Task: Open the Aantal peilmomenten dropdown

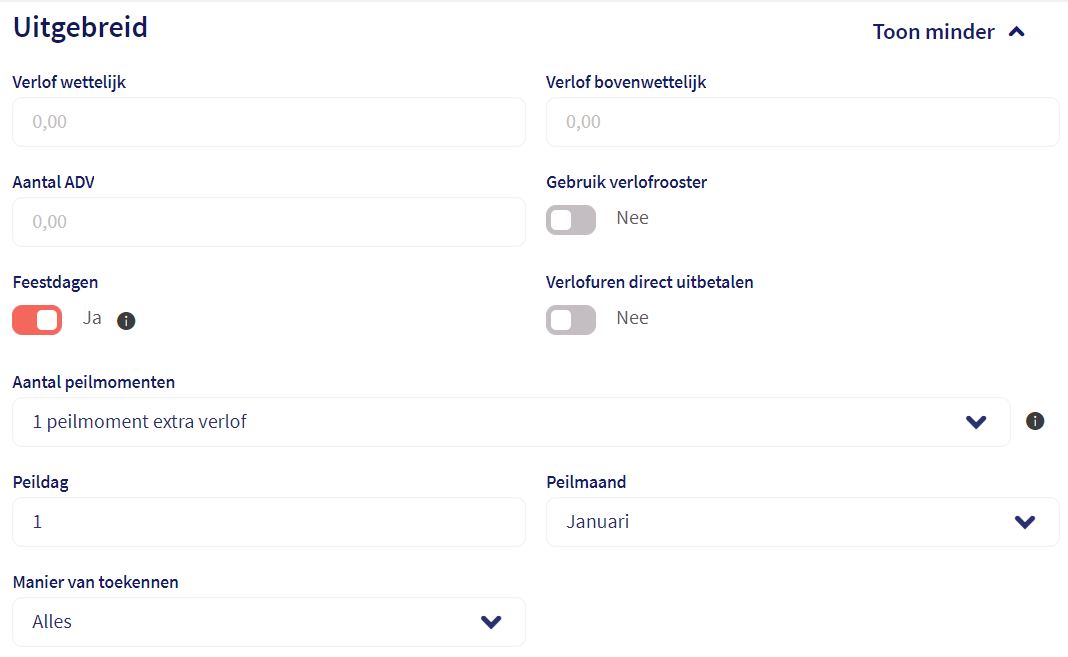Action: point(510,422)
